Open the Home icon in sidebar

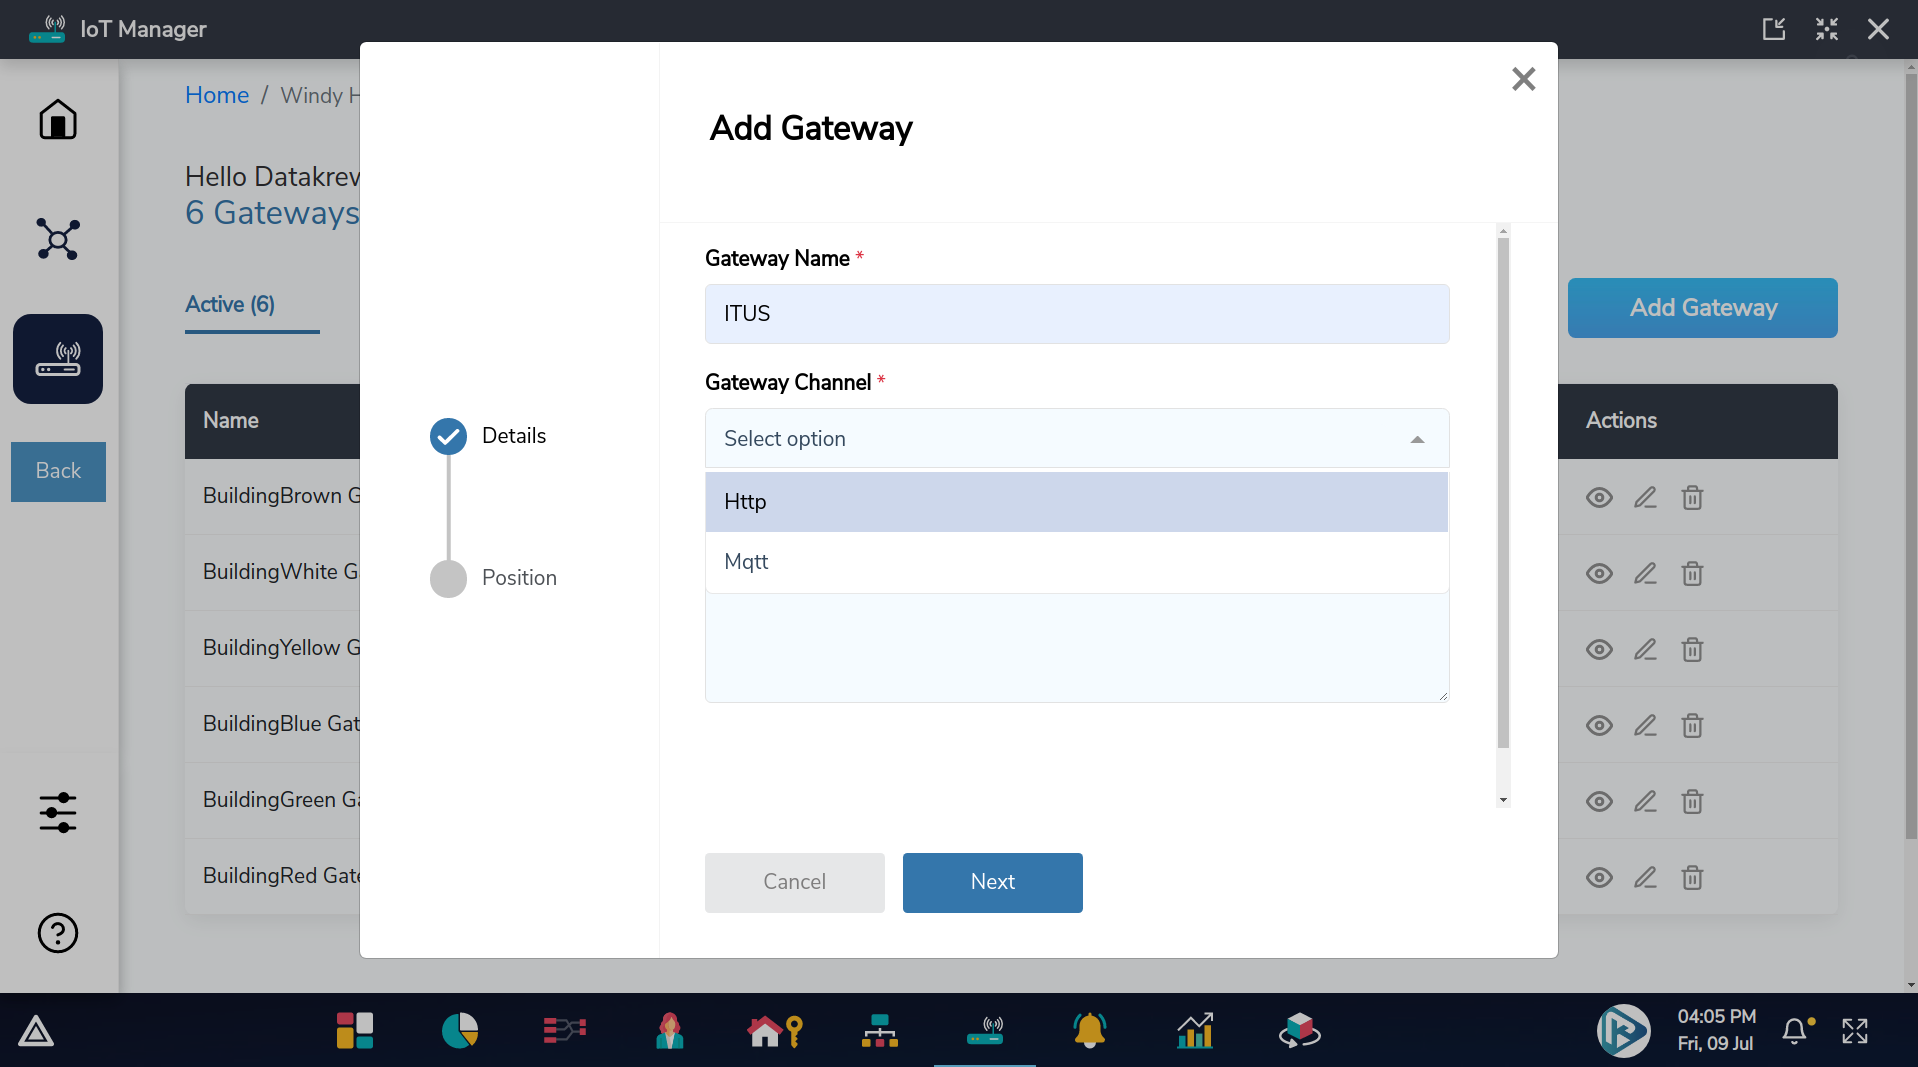58,120
